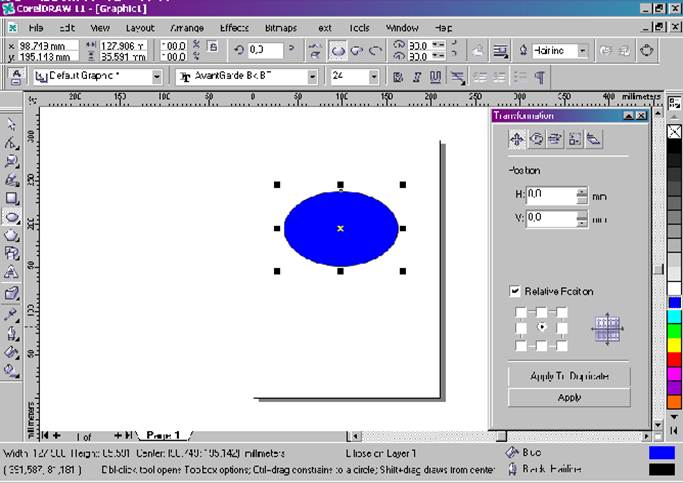The height and width of the screenshot is (483, 683).
Task: Select the Text tool
Action: click(x=11, y=273)
